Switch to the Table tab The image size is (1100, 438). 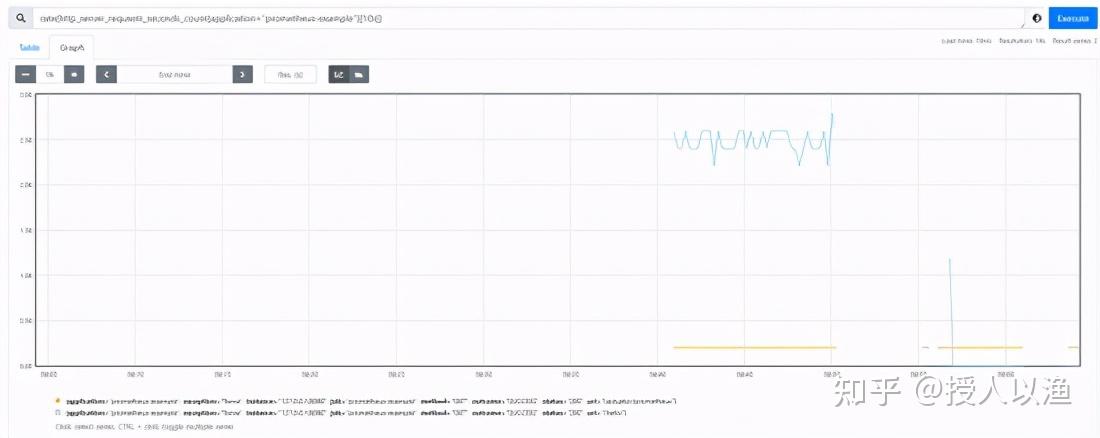click(30, 48)
